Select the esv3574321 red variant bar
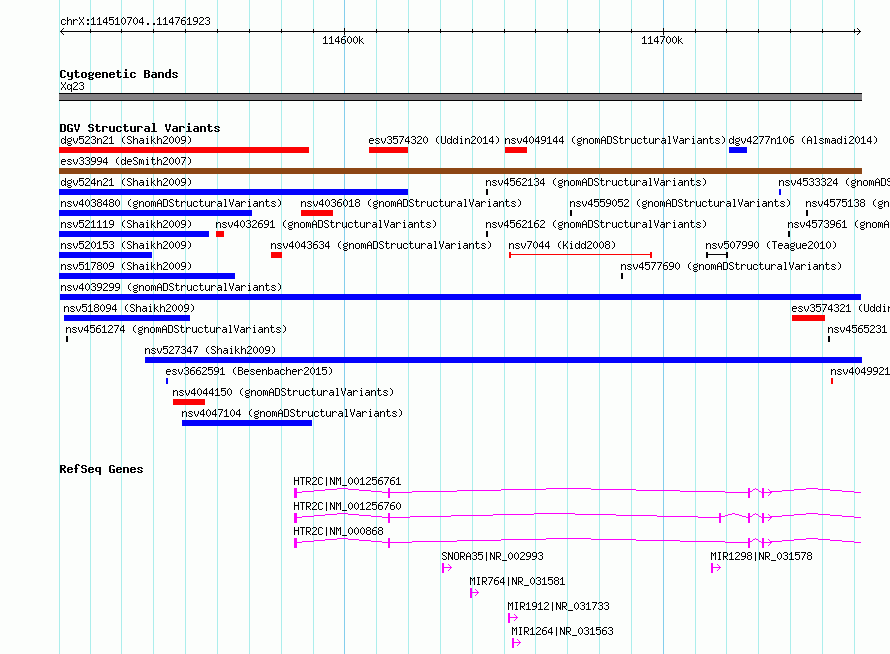The height and width of the screenshot is (654, 890). point(808,318)
